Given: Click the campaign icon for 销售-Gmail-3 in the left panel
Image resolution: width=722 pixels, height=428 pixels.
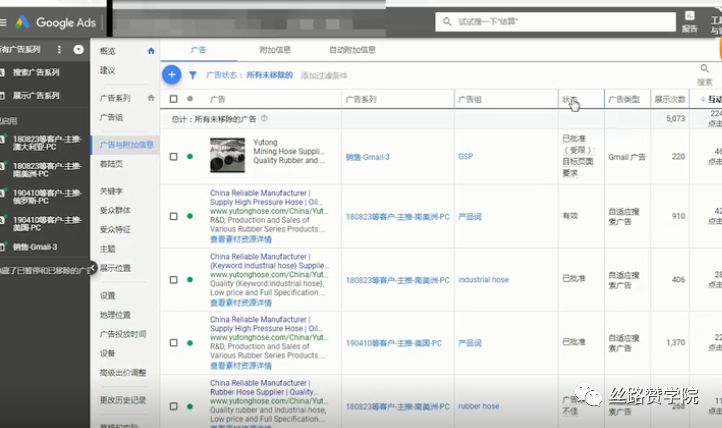Looking at the screenshot, I should (x=2, y=247).
